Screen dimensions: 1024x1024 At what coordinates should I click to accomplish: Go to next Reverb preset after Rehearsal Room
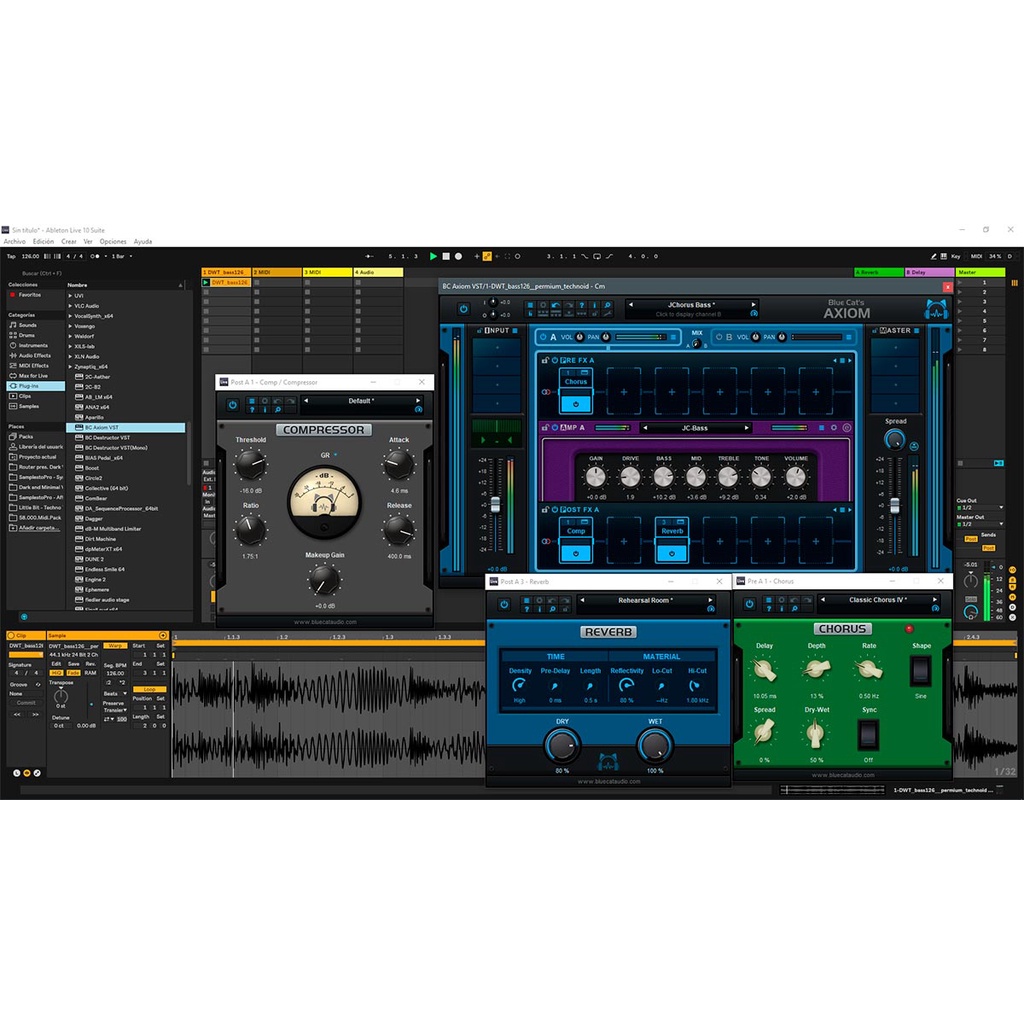click(710, 600)
